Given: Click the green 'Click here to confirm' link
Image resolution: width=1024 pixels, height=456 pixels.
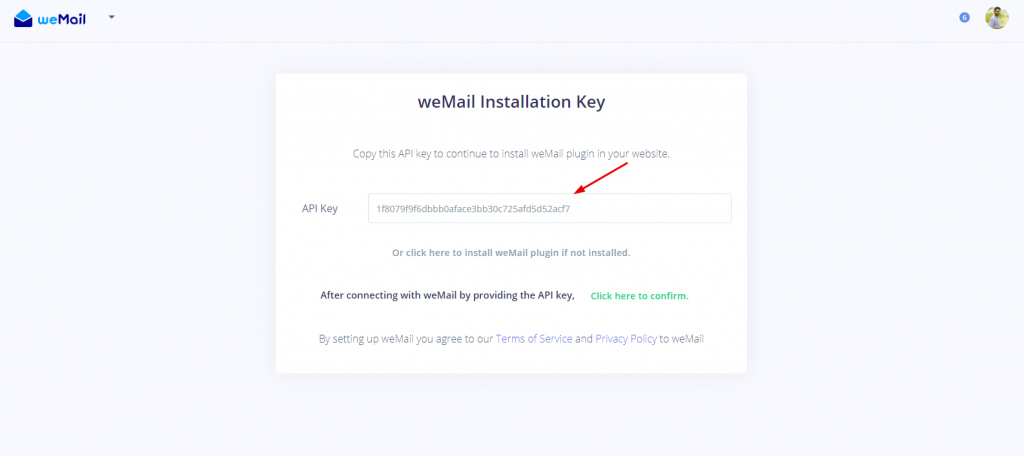Looking at the screenshot, I should pos(639,296).
